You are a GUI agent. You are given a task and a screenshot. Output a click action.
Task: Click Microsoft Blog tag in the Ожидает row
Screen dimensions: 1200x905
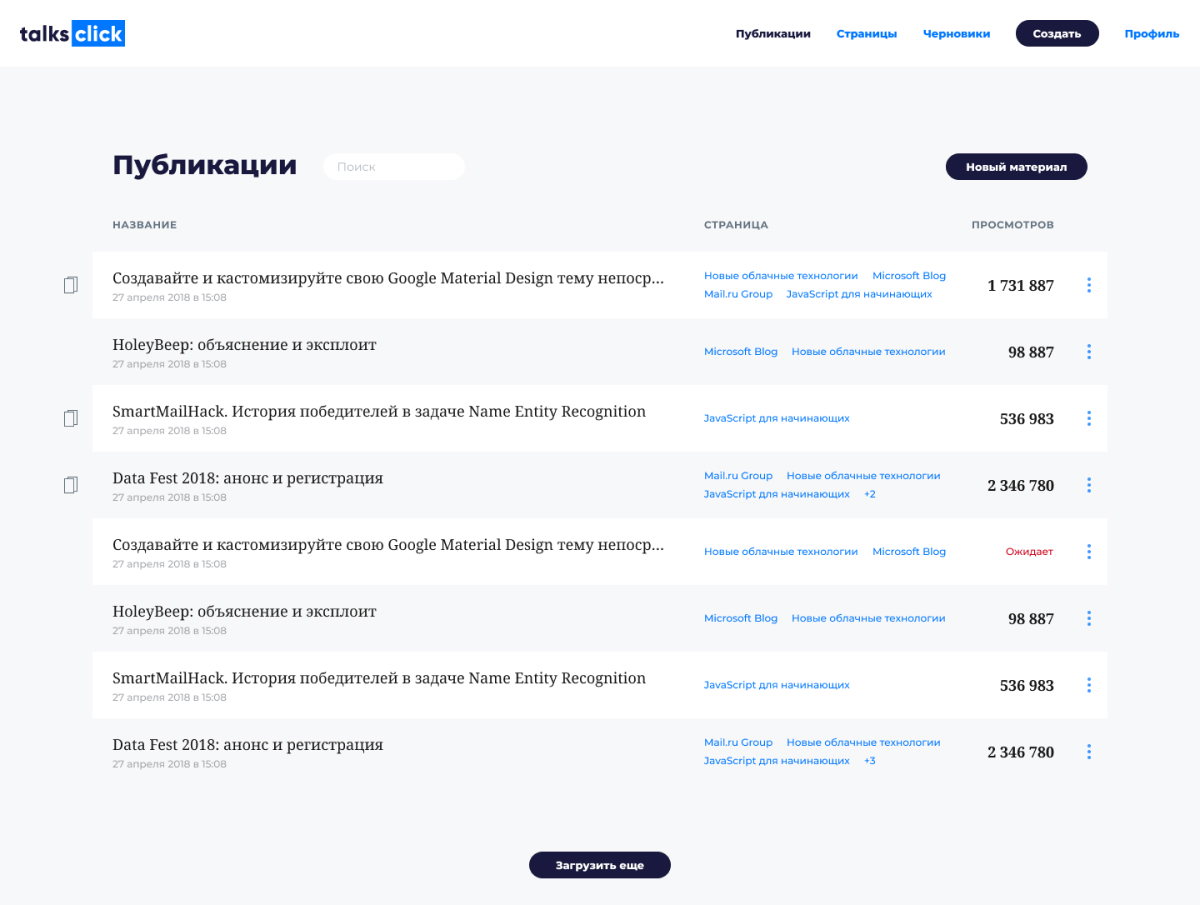[909, 552]
